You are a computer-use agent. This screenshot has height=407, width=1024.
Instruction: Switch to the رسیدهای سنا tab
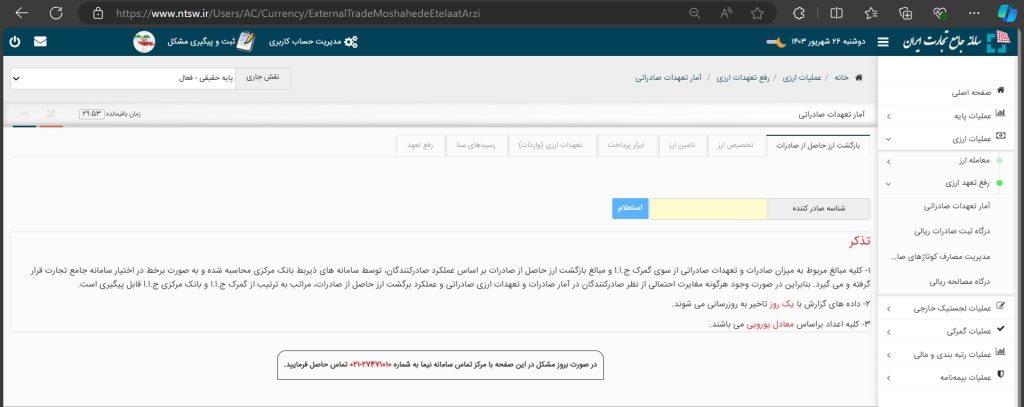click(x=475, y=146)
